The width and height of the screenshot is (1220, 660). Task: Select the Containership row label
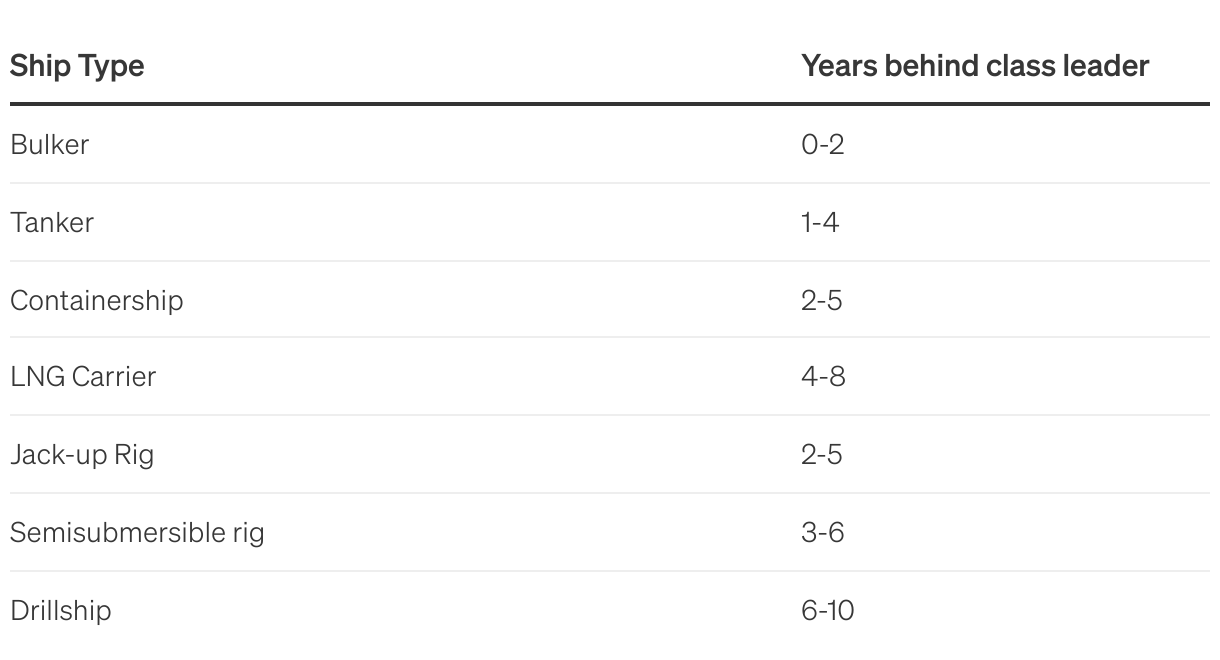click(x=97, y=300)
